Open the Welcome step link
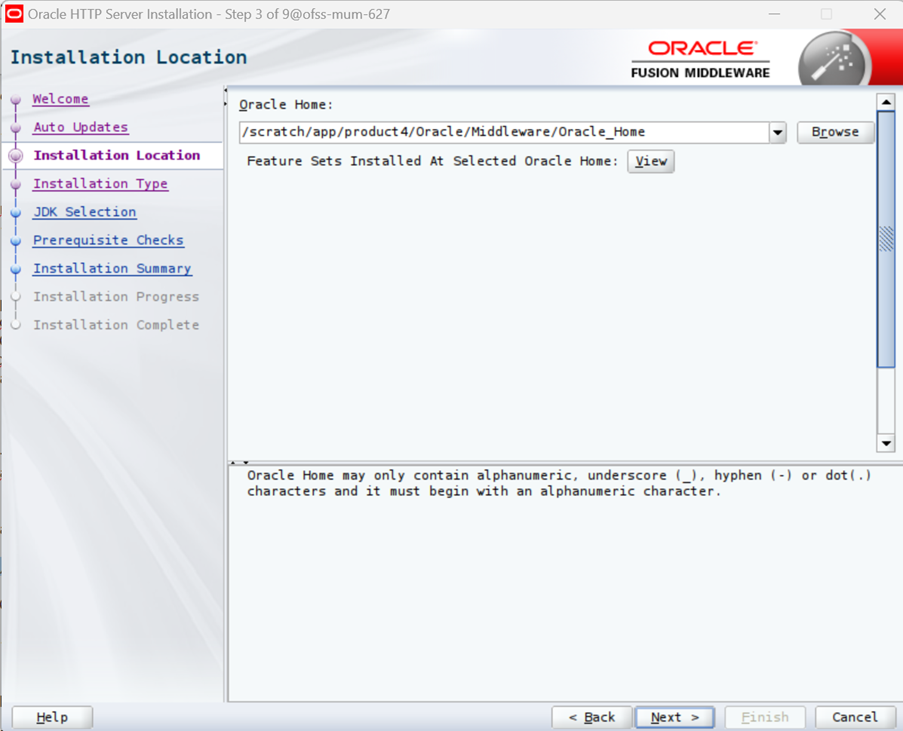903x731 pixels. [60, 99]
